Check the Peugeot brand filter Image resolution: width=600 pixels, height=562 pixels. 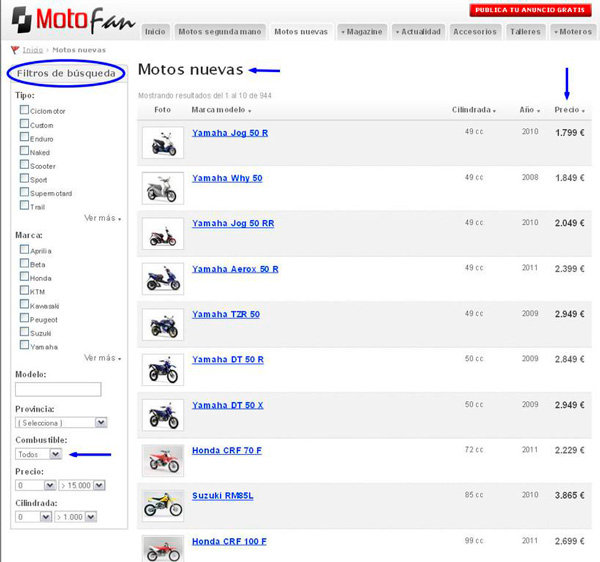24,318
